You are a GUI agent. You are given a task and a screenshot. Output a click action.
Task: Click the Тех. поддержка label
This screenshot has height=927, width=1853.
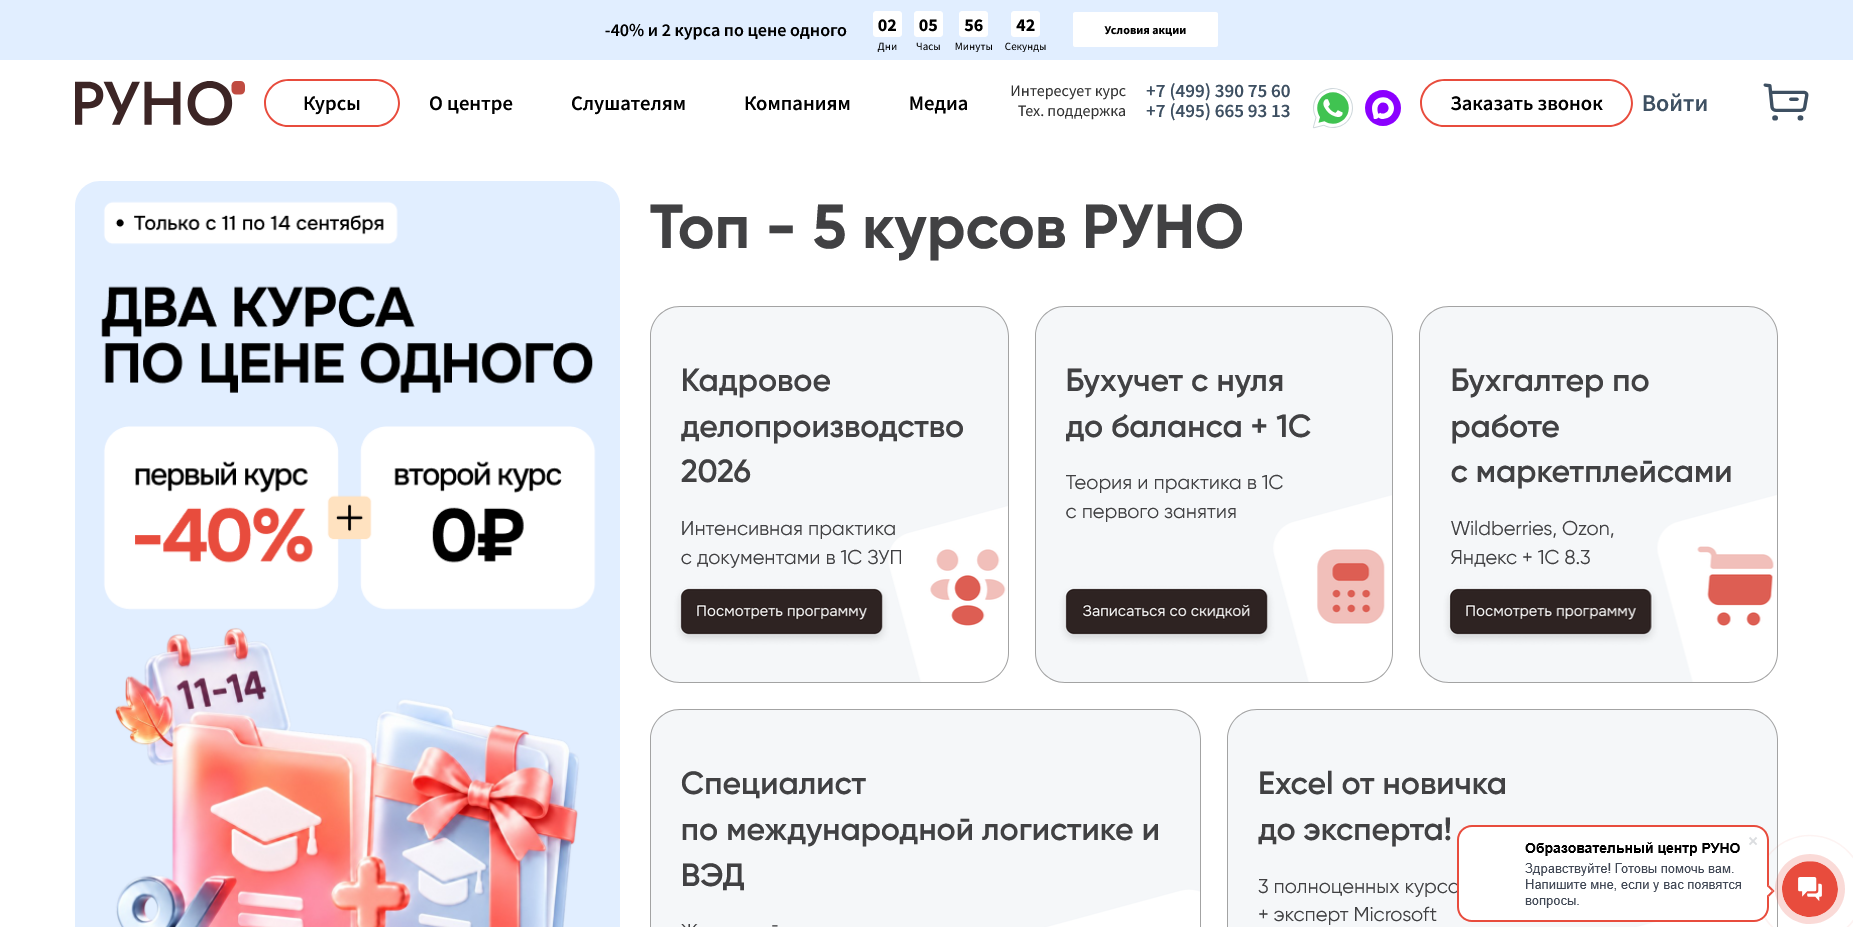tap(1072, 111)
